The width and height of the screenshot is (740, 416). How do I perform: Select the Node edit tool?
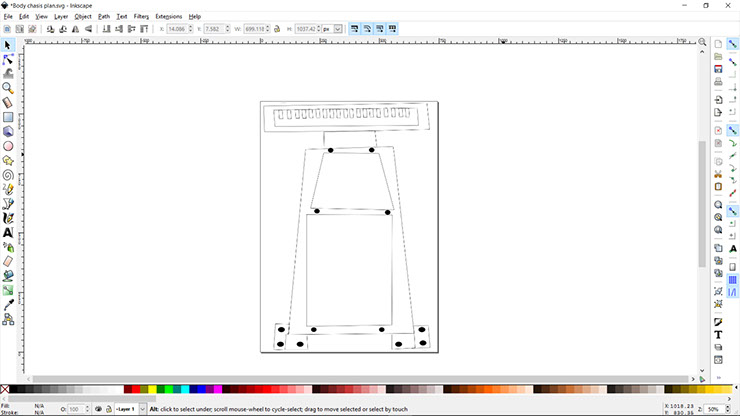8,59
